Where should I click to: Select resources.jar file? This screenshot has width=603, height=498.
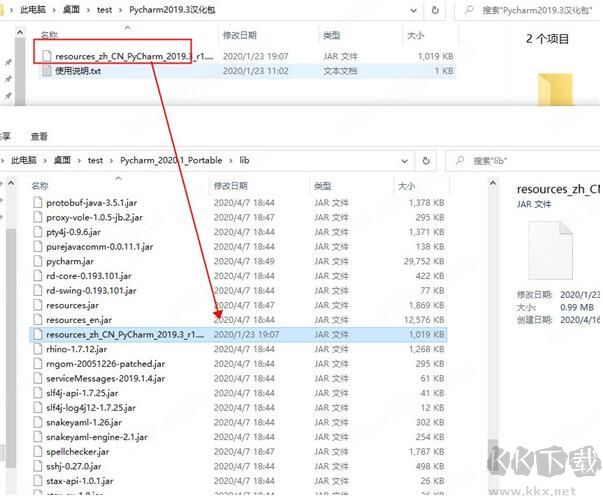72,305
